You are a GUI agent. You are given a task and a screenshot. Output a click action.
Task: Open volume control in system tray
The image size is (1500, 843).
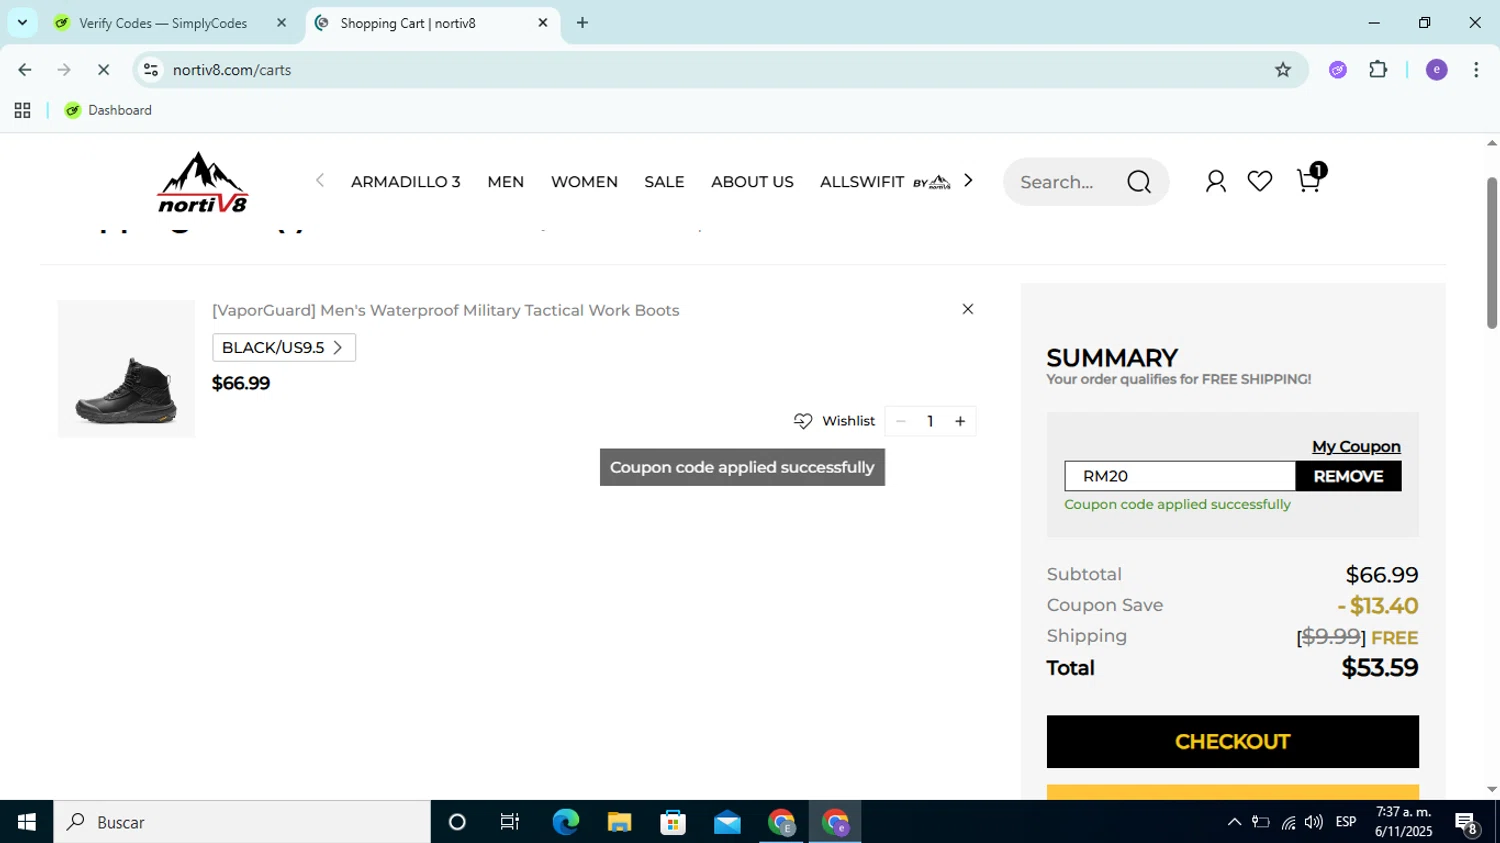1313,822
